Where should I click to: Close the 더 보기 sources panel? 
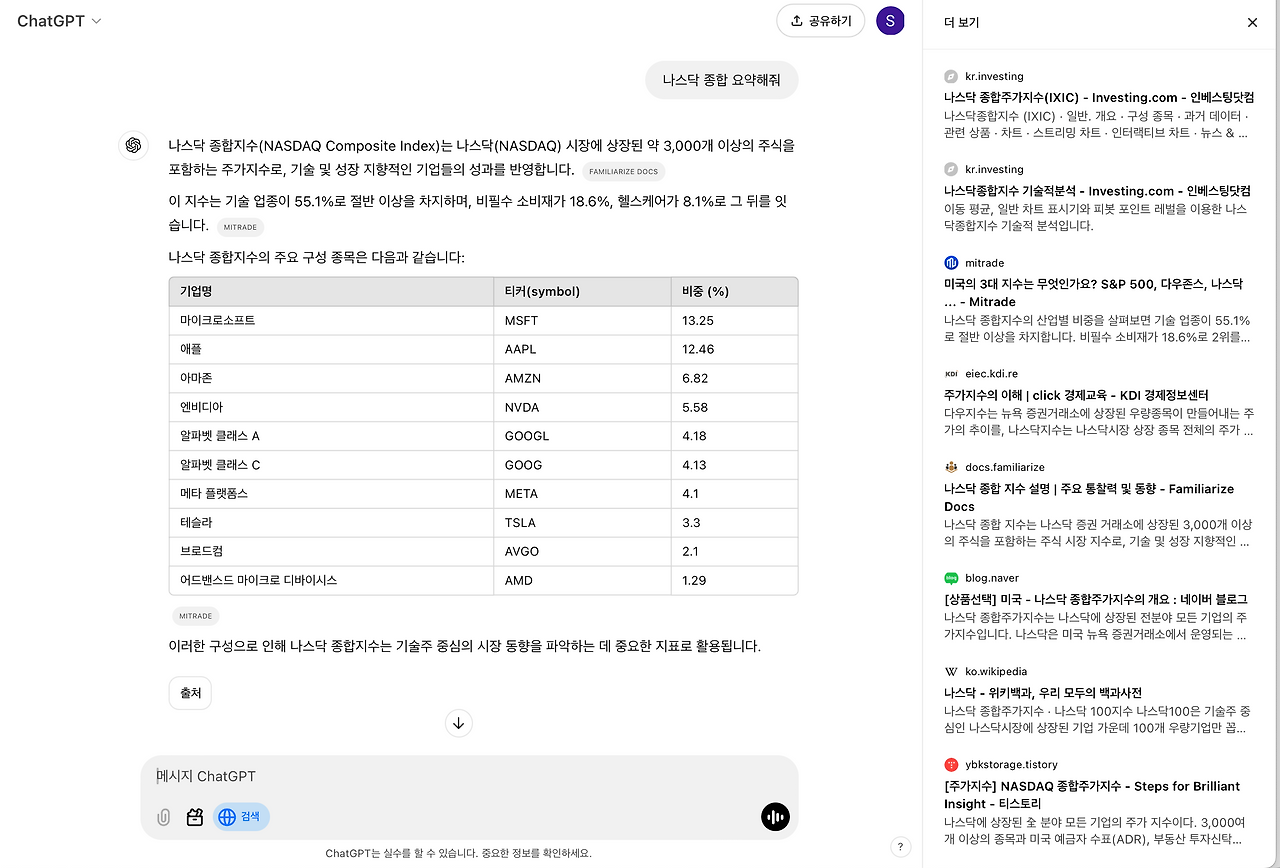click(1252, 22)
